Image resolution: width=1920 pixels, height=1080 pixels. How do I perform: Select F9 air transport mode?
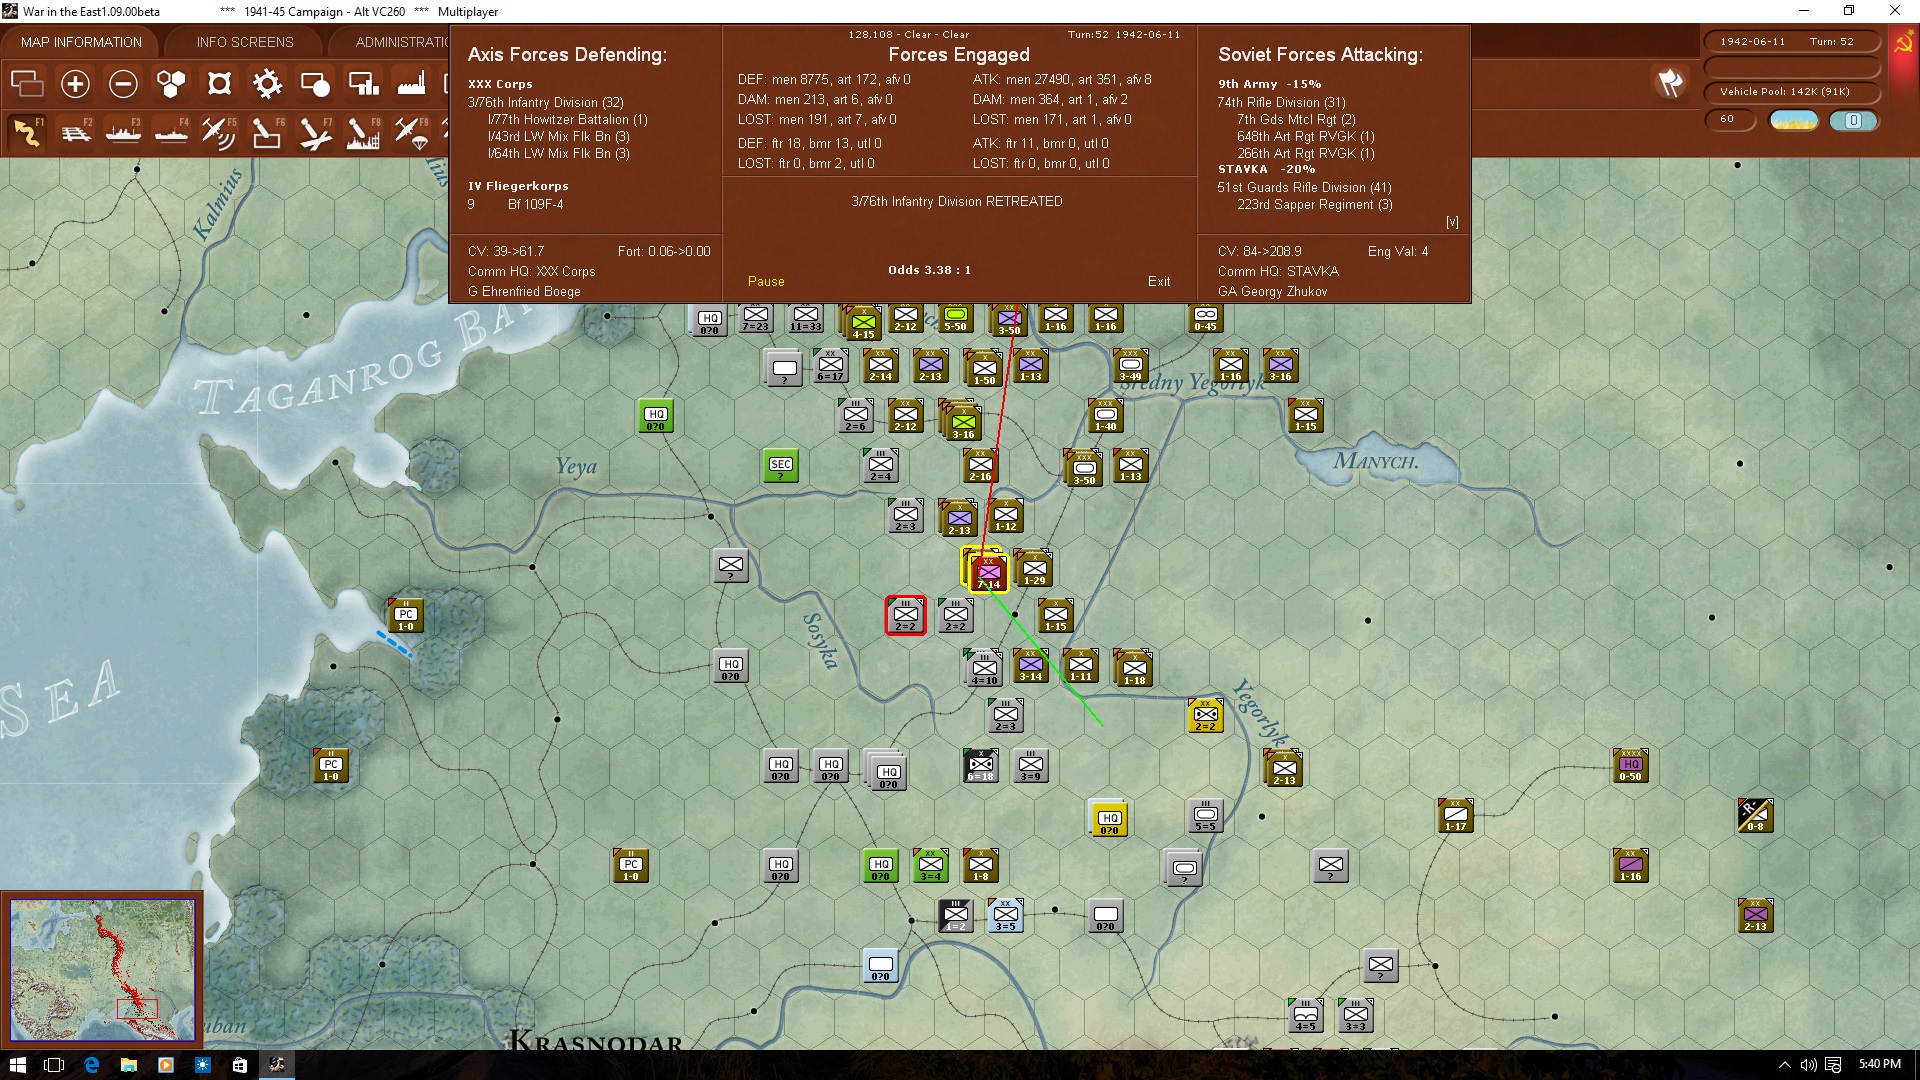(411, 132)
